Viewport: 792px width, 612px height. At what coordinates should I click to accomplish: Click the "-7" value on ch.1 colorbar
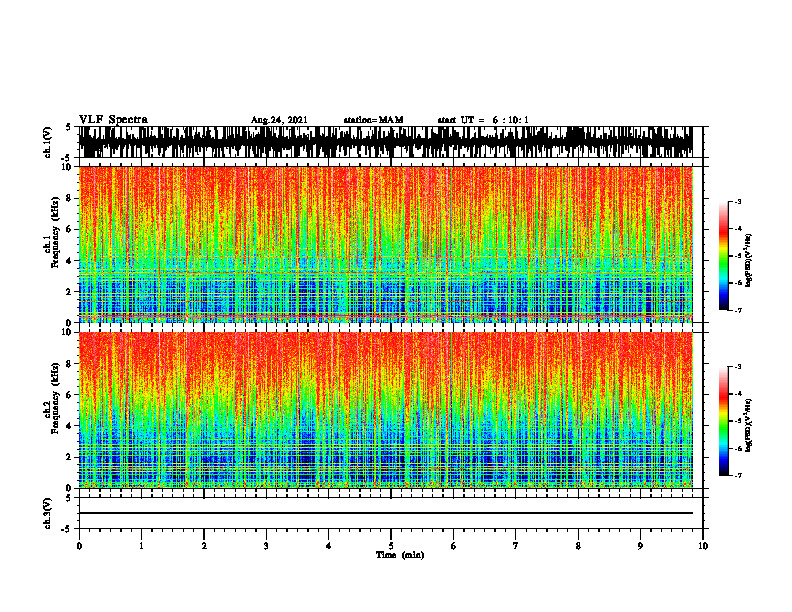pyautogui.click(x=738, y=310)
